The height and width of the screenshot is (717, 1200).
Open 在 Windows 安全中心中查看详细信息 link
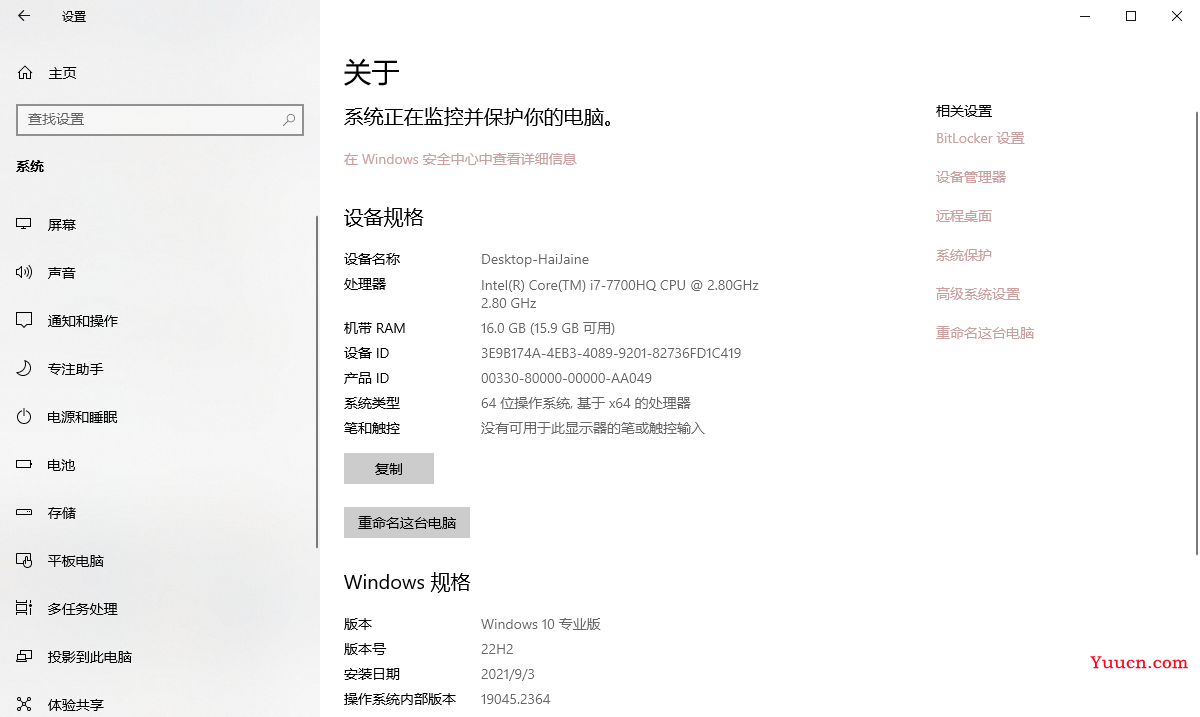tap(460, 159)
